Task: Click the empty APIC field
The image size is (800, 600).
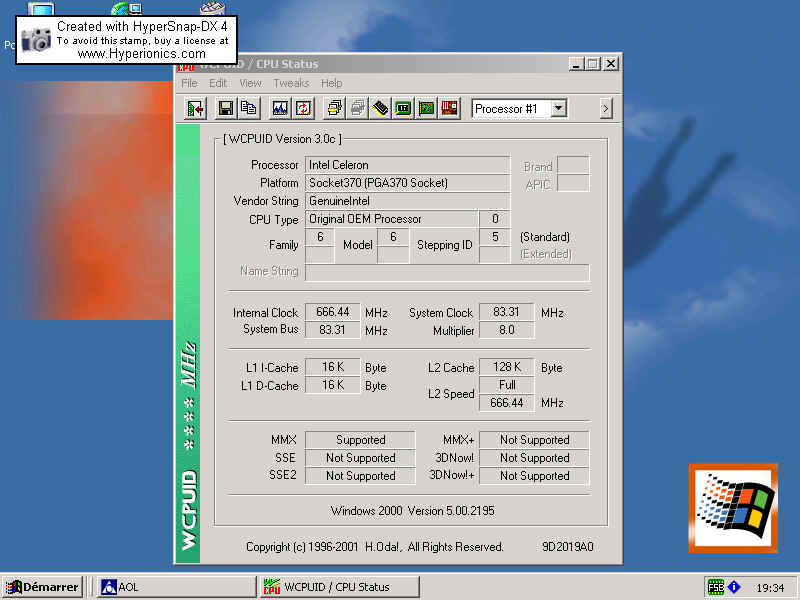Action: coord(573,183)
